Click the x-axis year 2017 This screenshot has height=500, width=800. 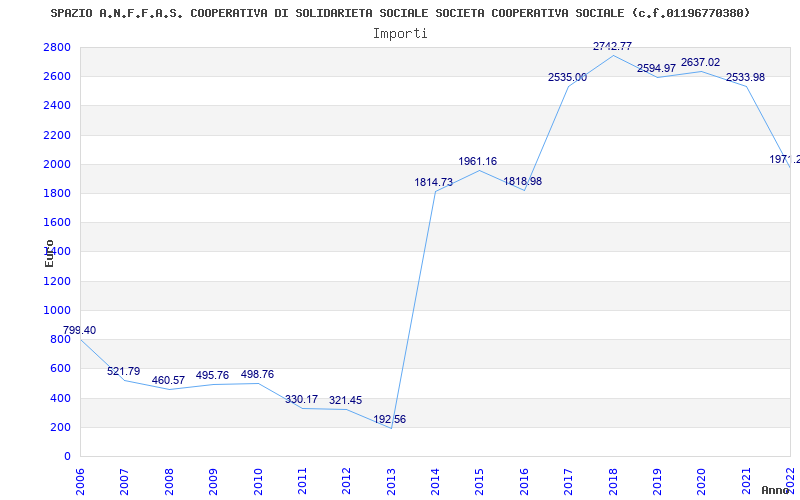pos(568,482)
